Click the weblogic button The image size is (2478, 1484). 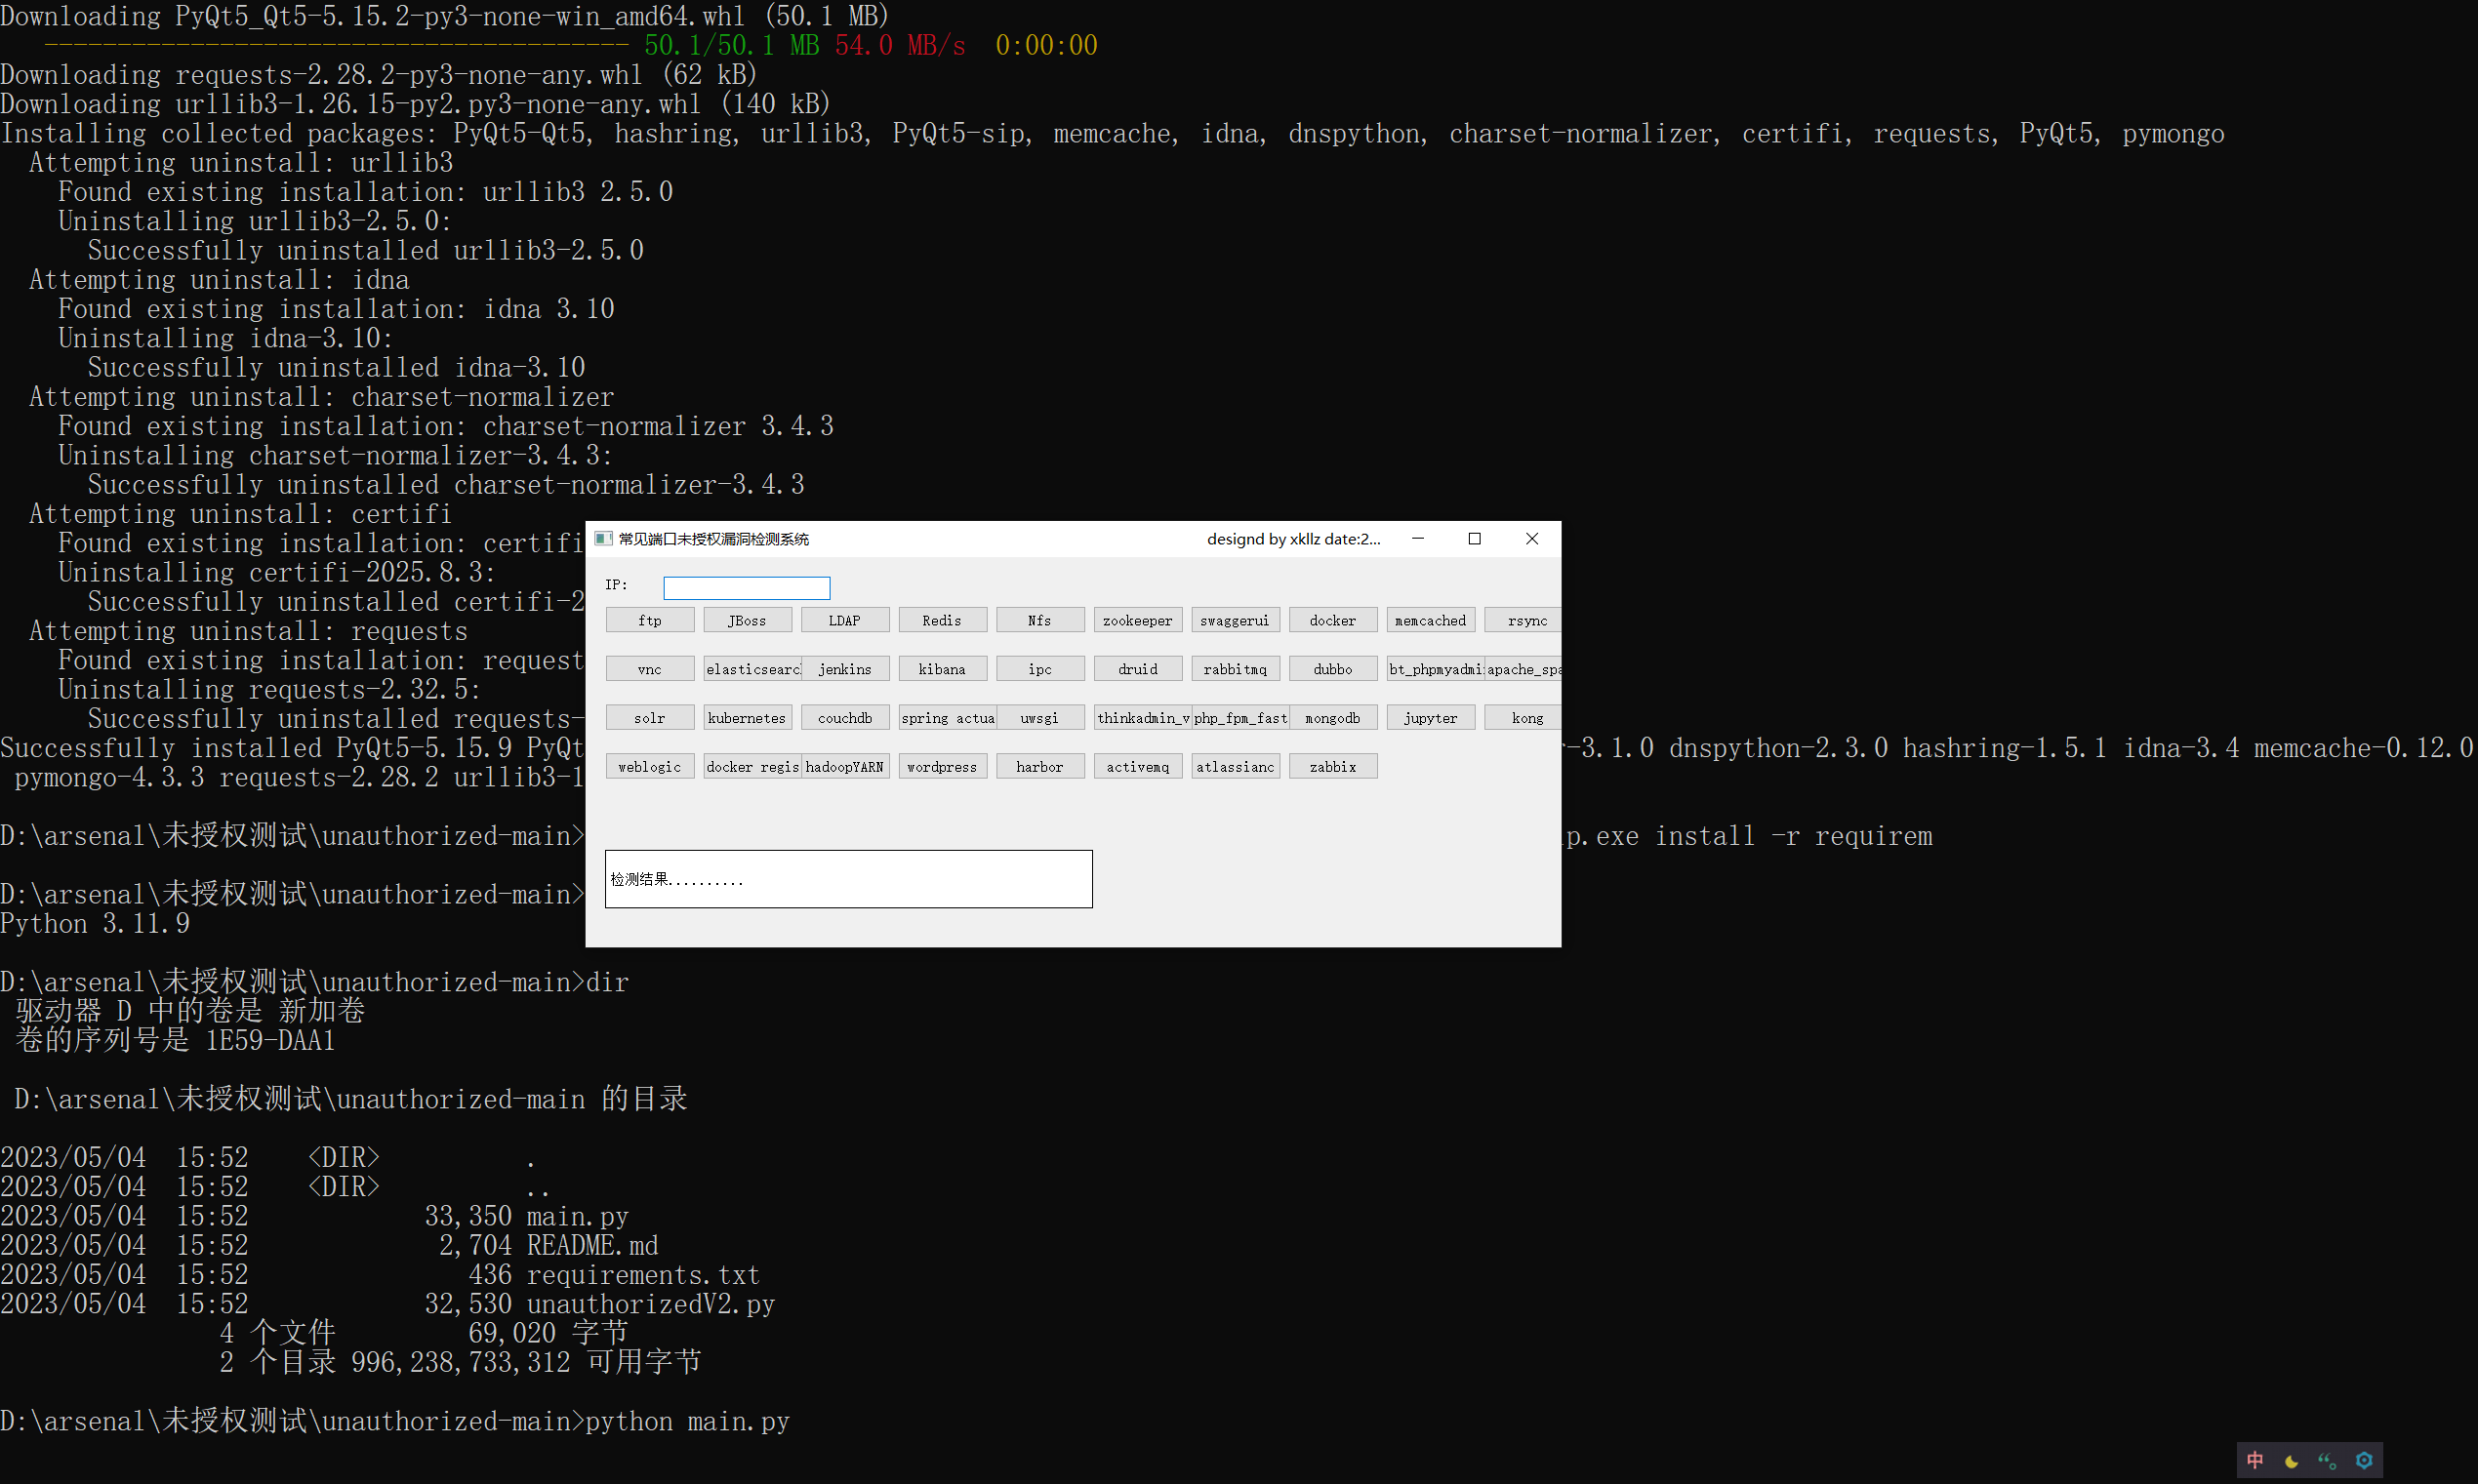coord(649,767)
